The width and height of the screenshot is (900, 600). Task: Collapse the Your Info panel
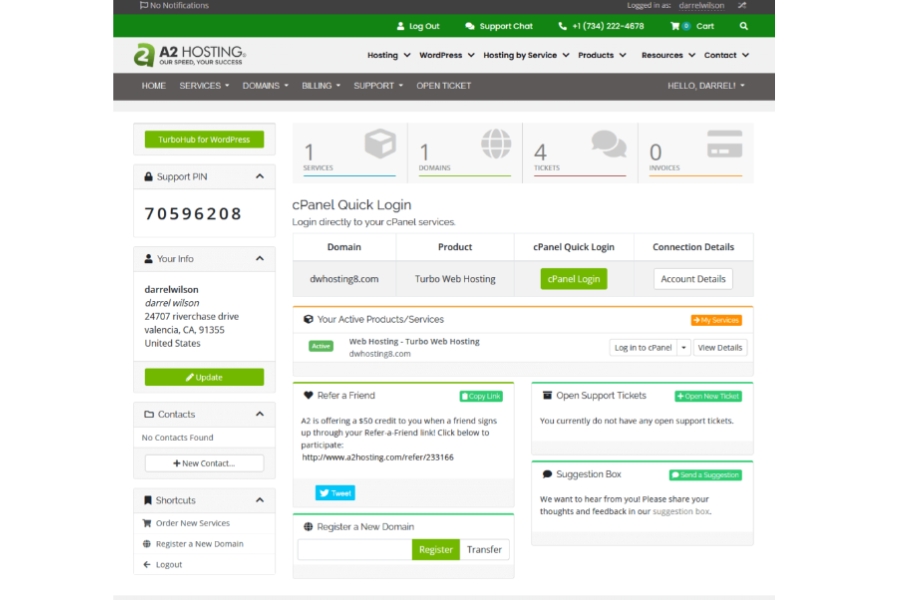click(x=259, y=258)
